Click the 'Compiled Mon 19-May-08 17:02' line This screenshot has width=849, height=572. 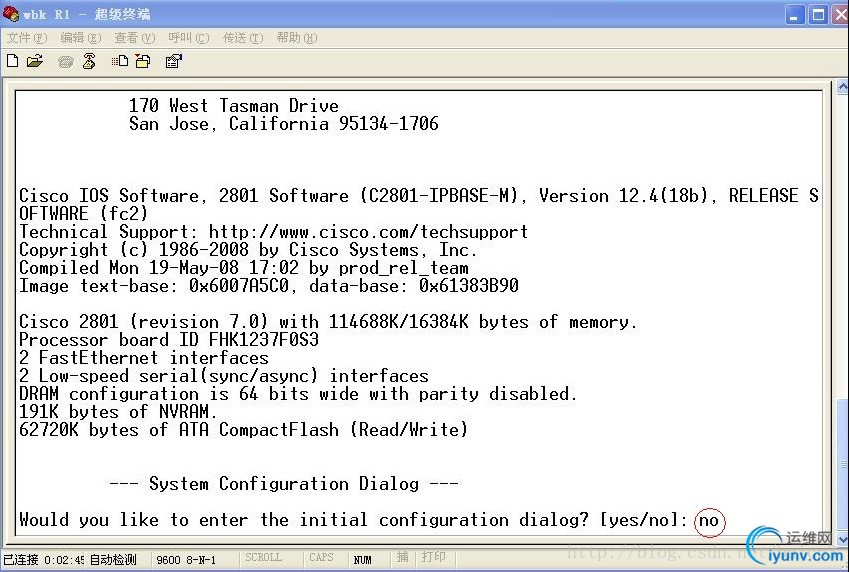pos(244,268)
